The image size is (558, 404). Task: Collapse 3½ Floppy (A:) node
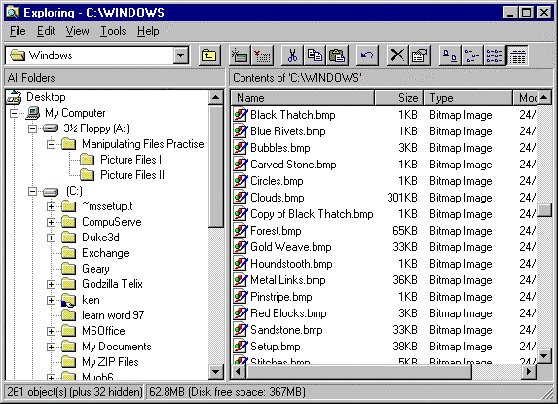32,128
